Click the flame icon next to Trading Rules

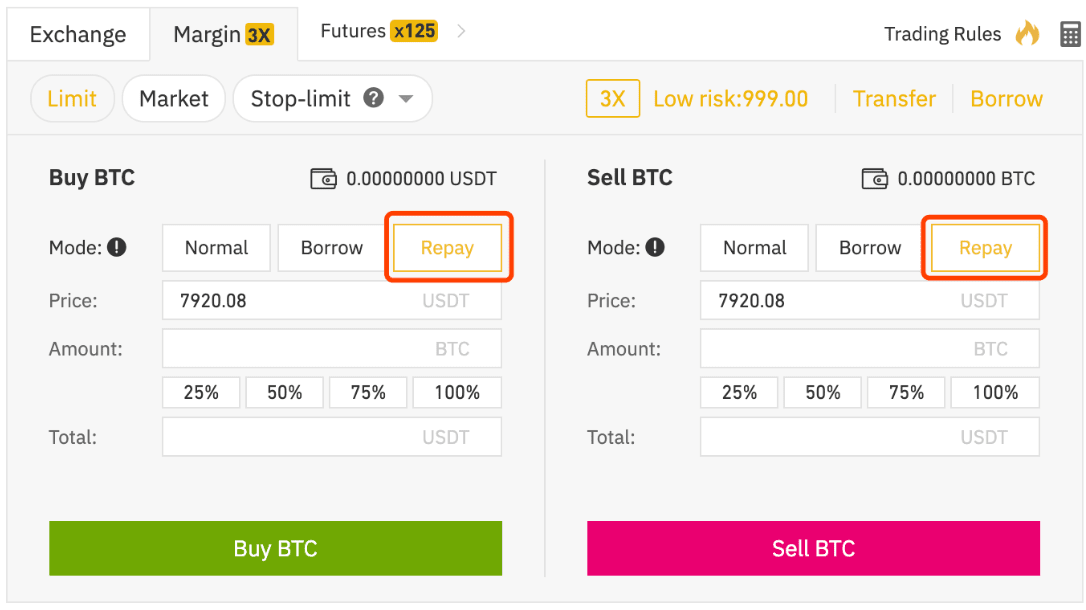tap(1028, 33)
